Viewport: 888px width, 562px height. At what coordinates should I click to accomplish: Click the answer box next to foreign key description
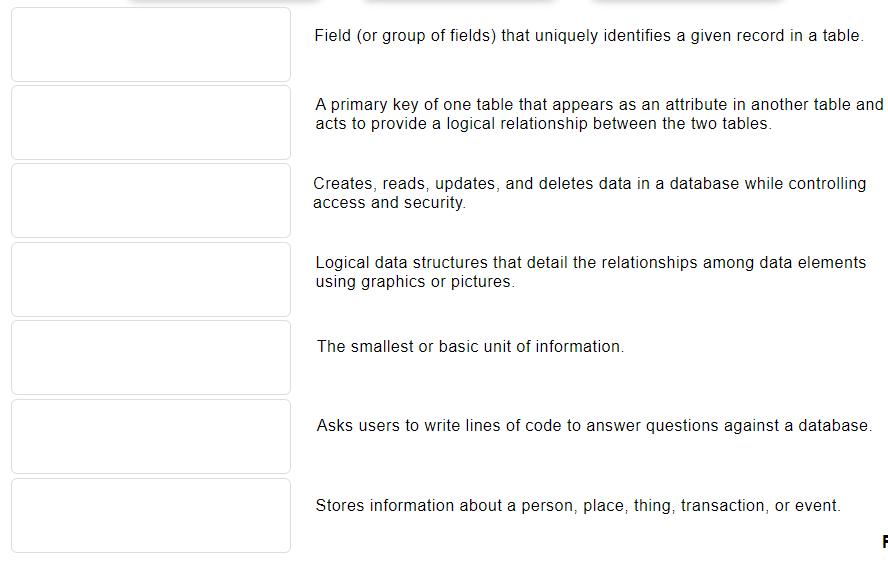151,122
